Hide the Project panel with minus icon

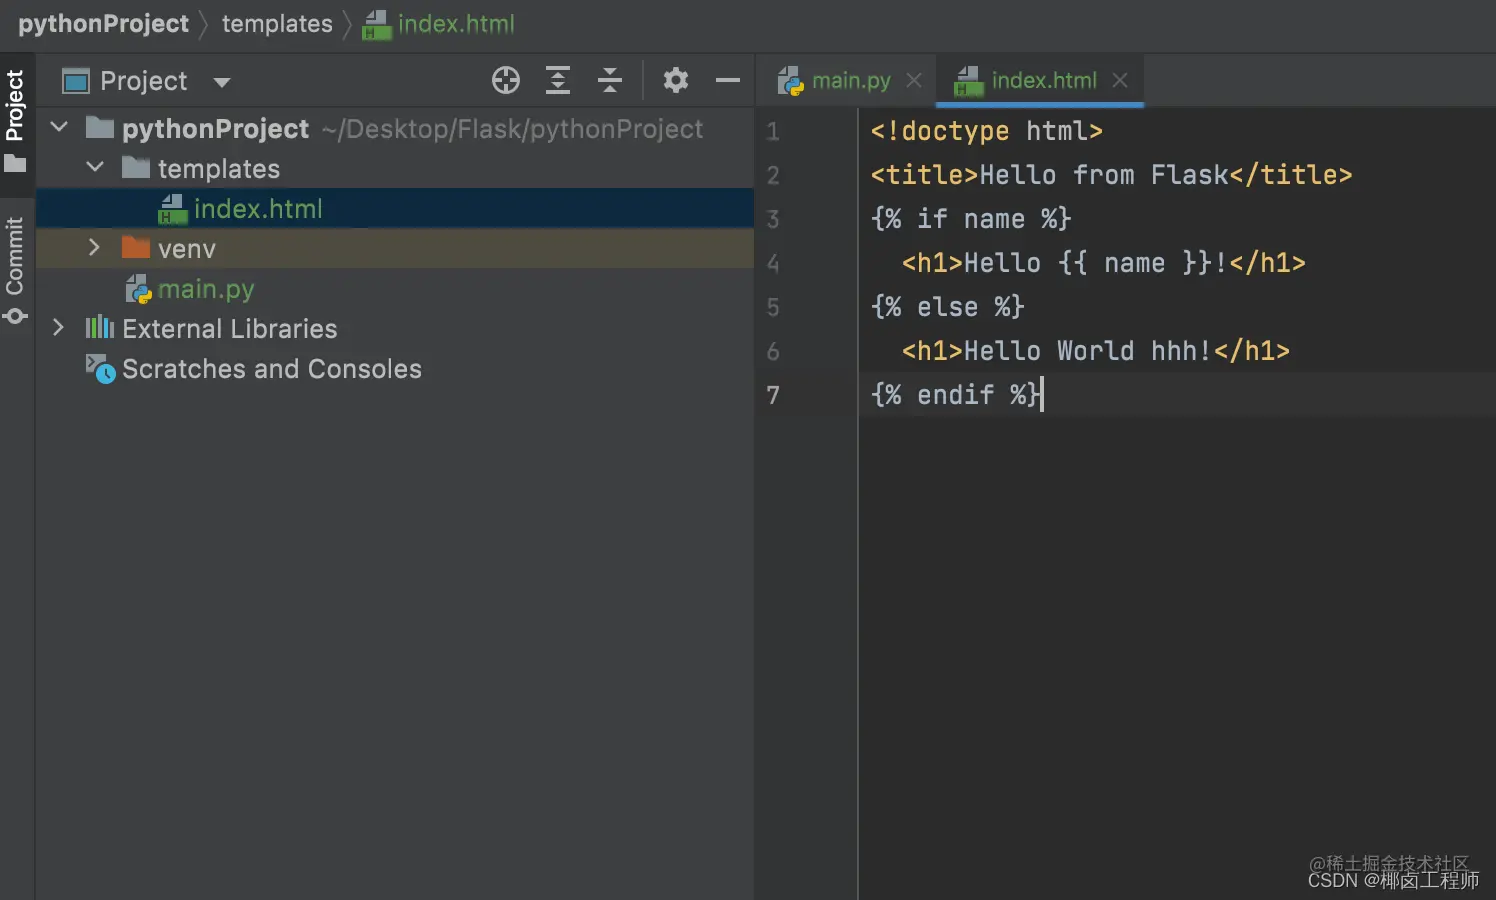[728, 80]
